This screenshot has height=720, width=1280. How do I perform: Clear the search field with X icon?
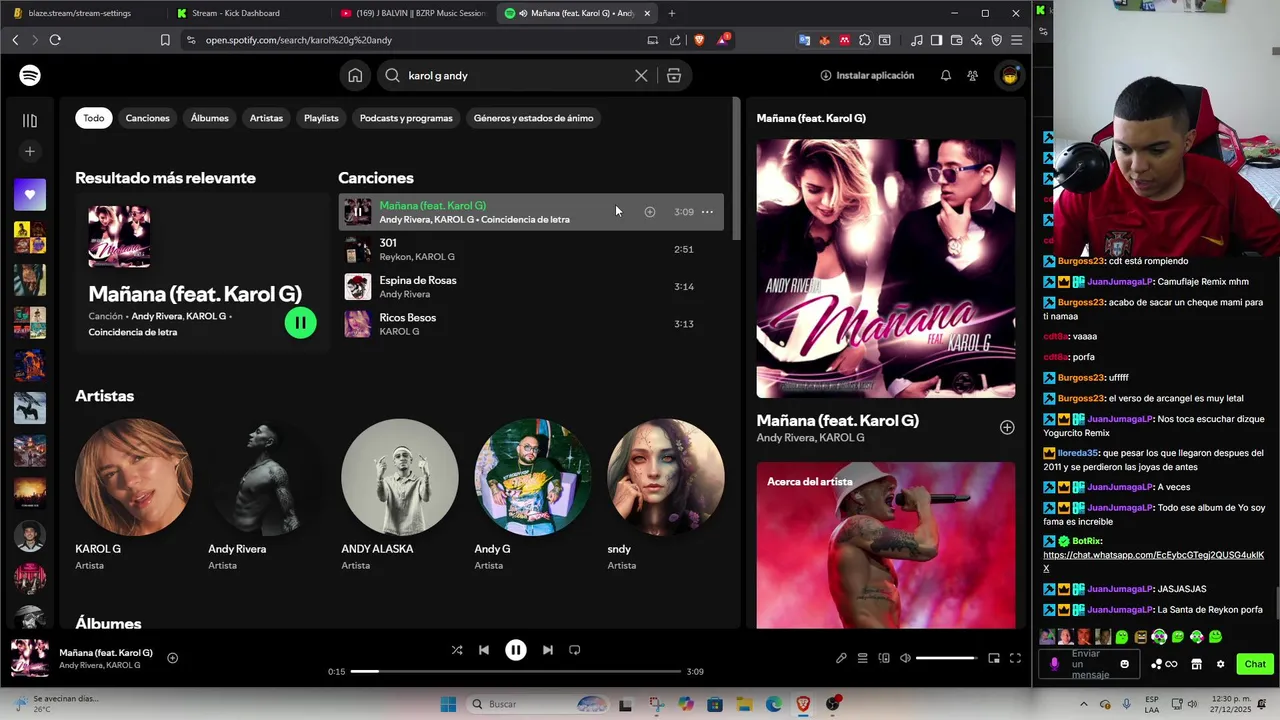tap(641, 76)
